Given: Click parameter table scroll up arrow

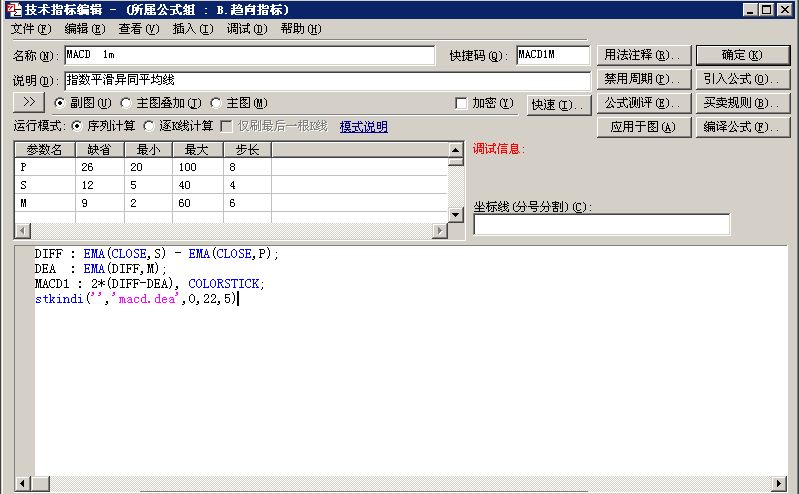Looking at the screenshot, I should point(456,150).
